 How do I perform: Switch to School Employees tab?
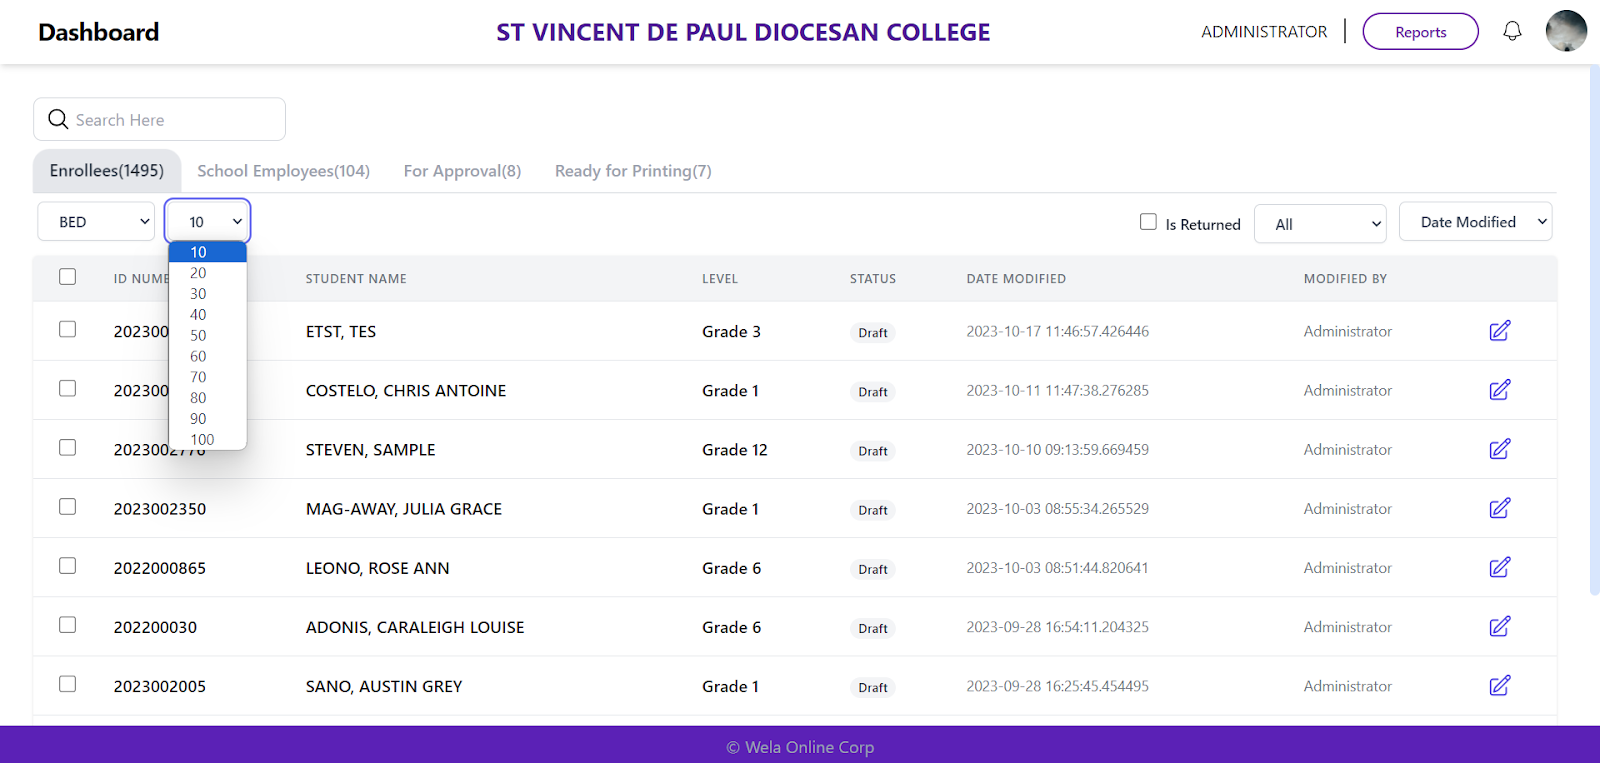(x=283, y=171)
